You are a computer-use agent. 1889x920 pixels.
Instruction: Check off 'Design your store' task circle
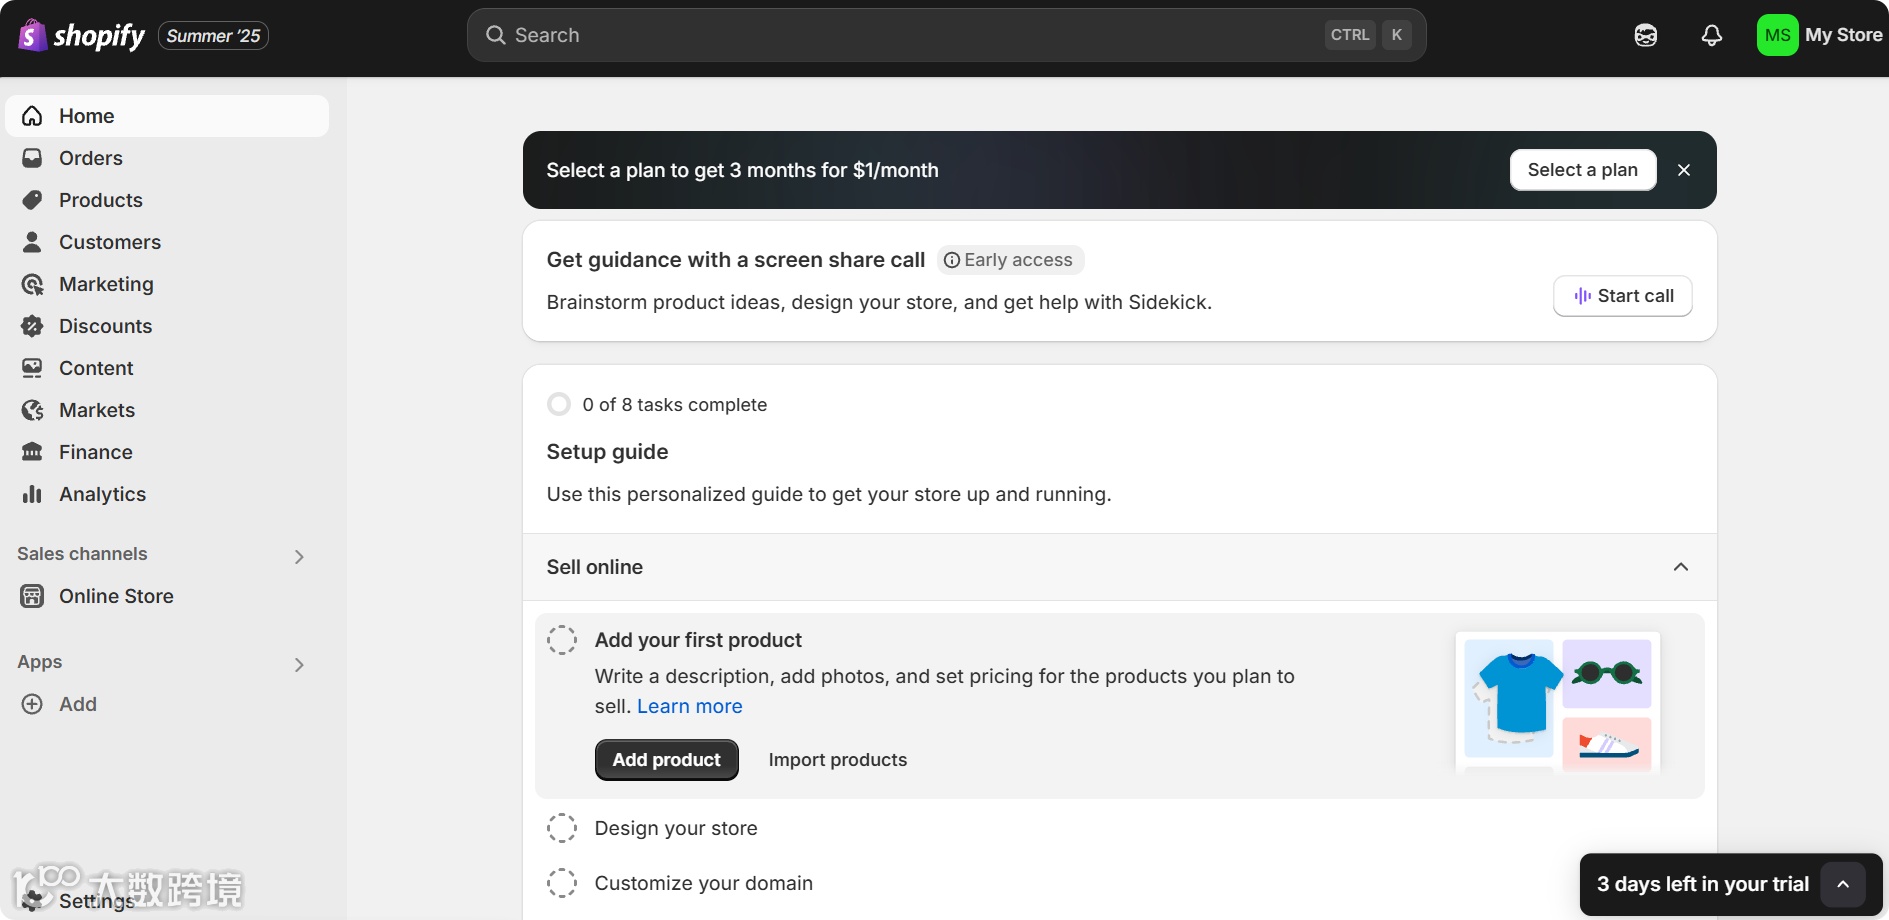tap(562, 828)
